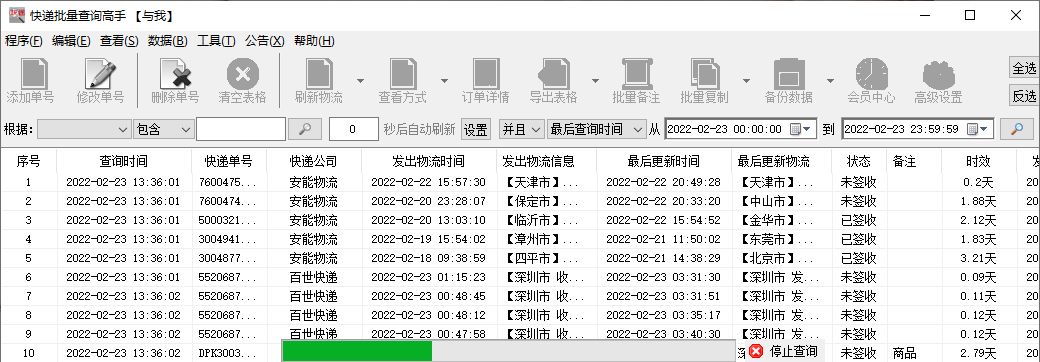Expand the 备份数据 dropdown arrow
This screenshot has width=1040, height=362.
(x=830, y=81)
